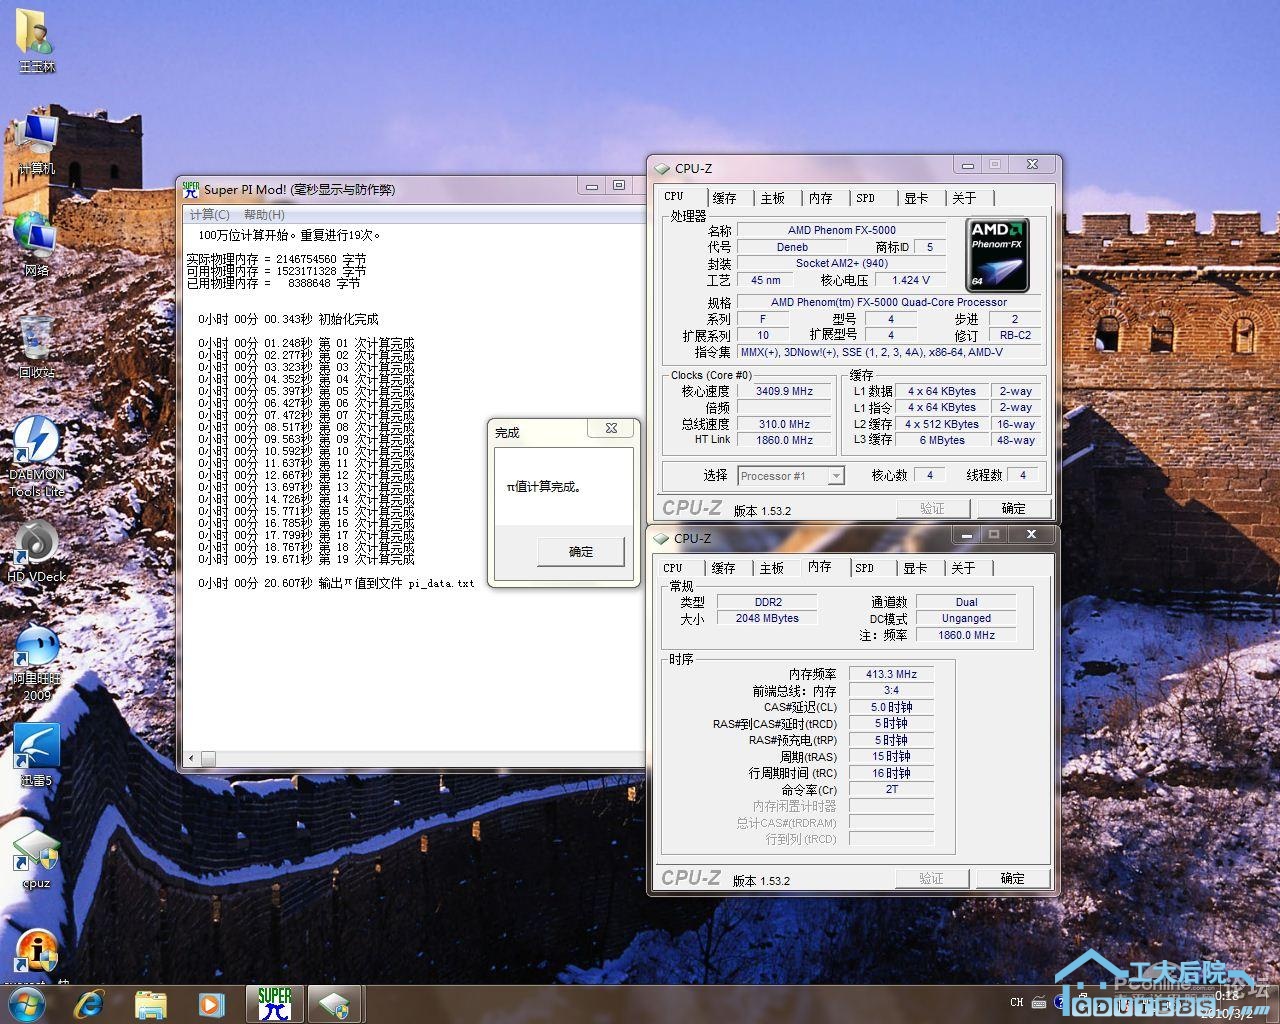Viewport: 1280px width, 1024px height.
Task: Open the 计算(C) menu in Super PI
Action: click(210, 214)
